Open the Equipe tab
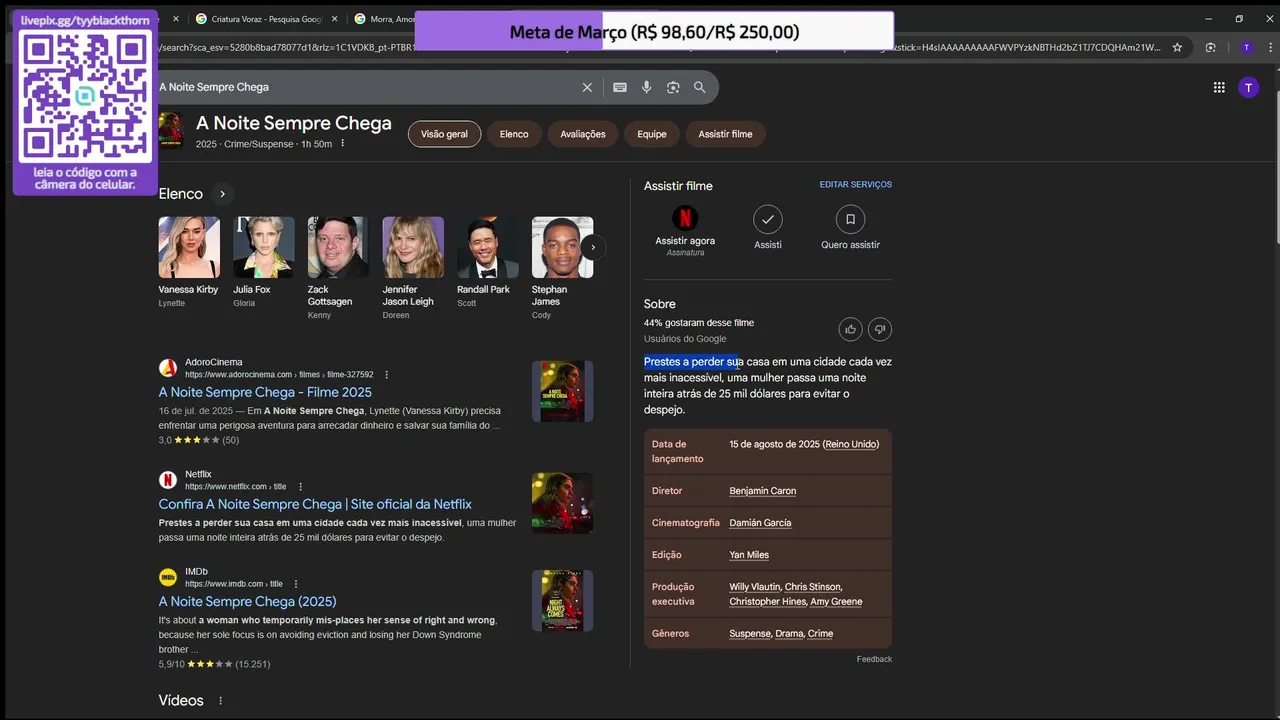This screenshot has height=720, width=1280. (x=652, y=134)
